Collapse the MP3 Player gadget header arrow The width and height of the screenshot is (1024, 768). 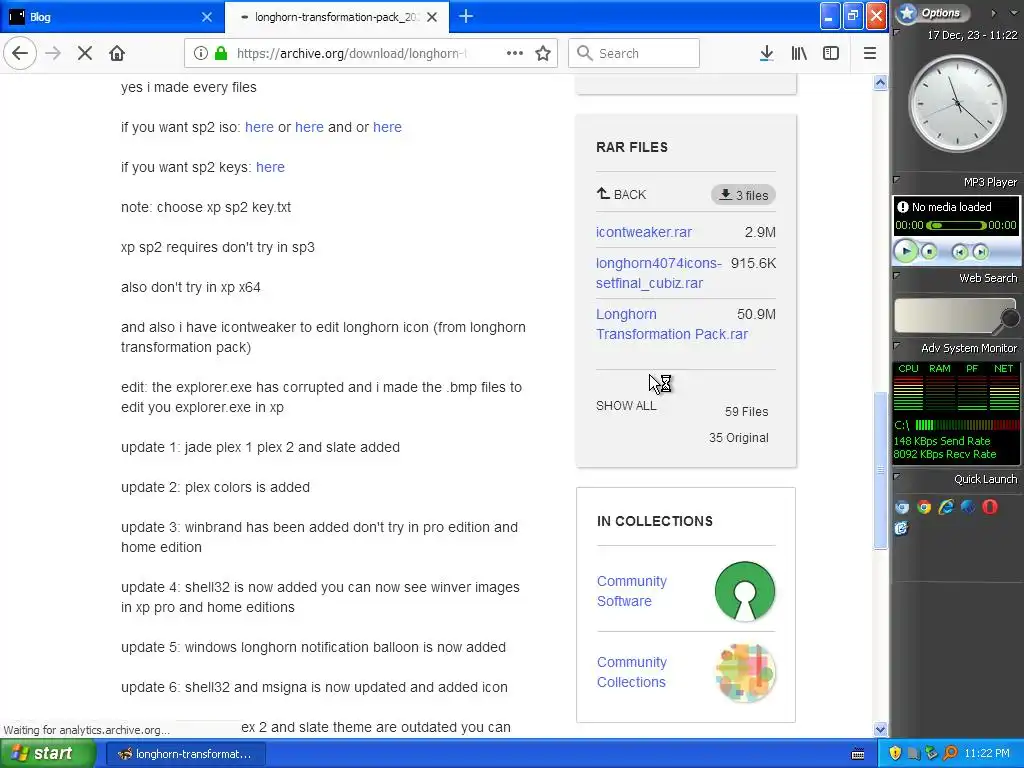coord(897,179)
